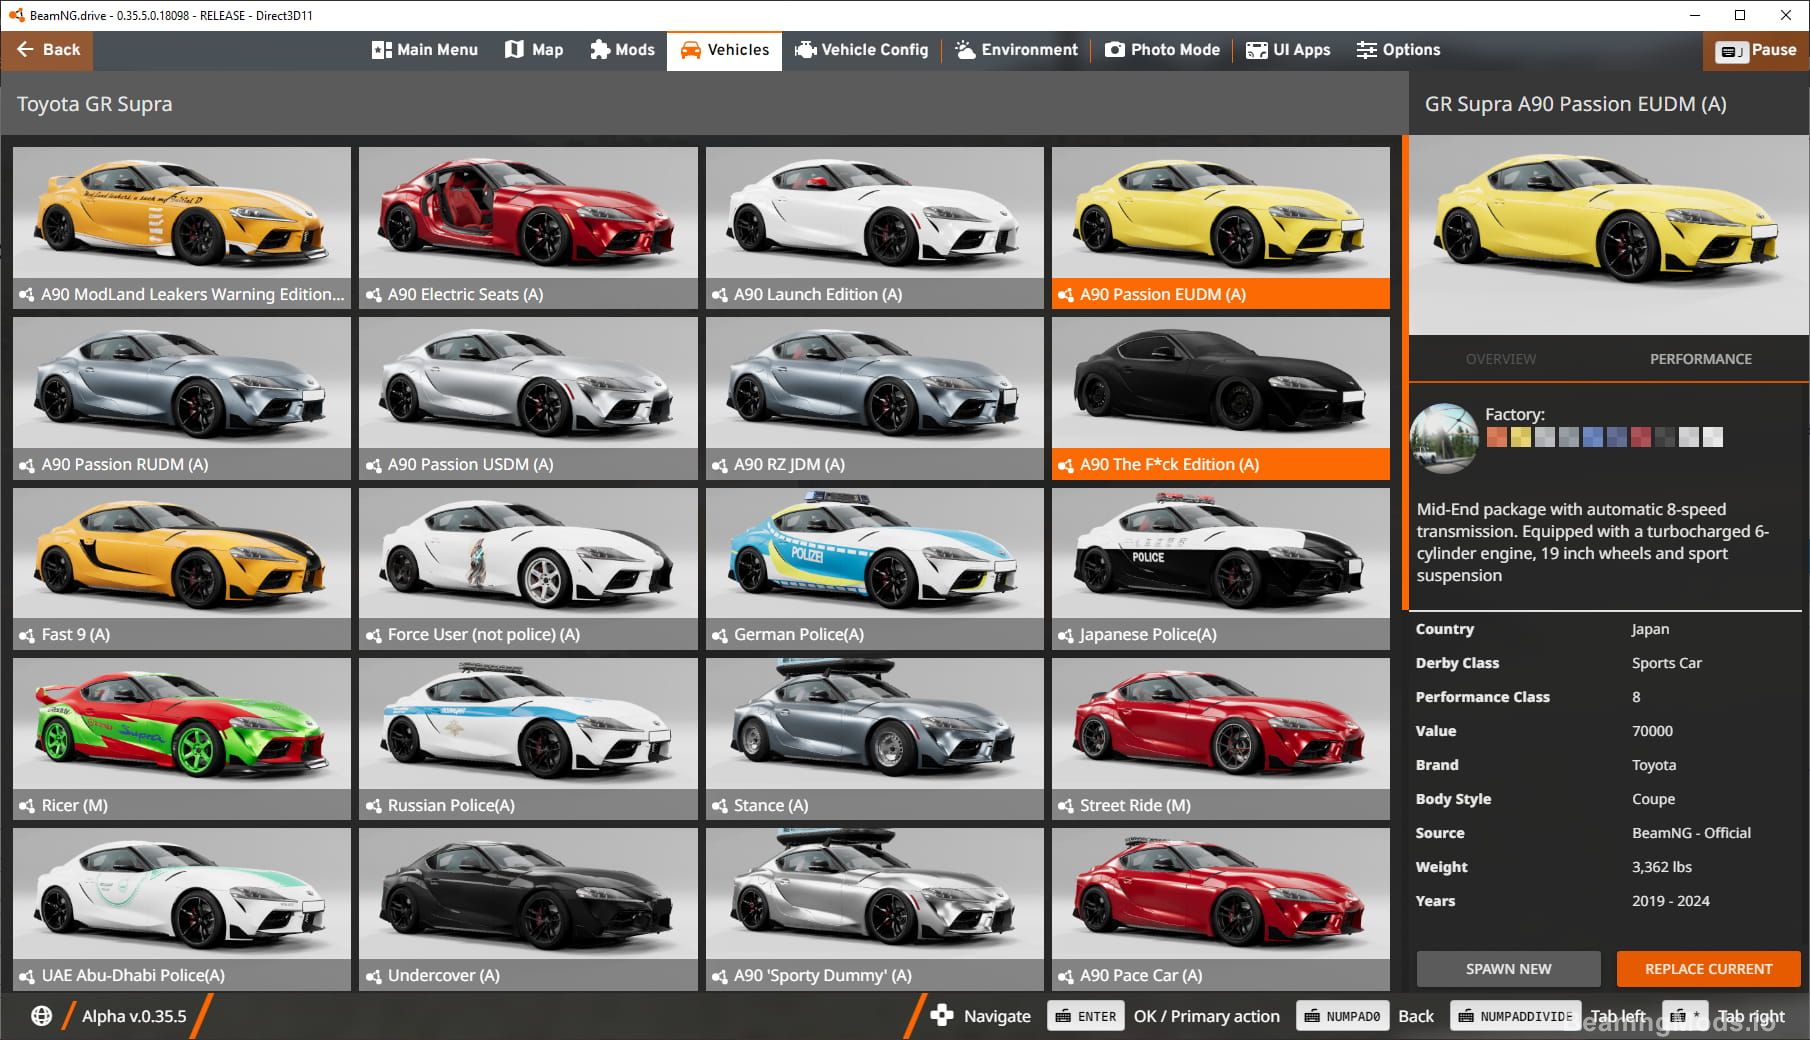Select the Undercover (A) config

pos(528,908)
